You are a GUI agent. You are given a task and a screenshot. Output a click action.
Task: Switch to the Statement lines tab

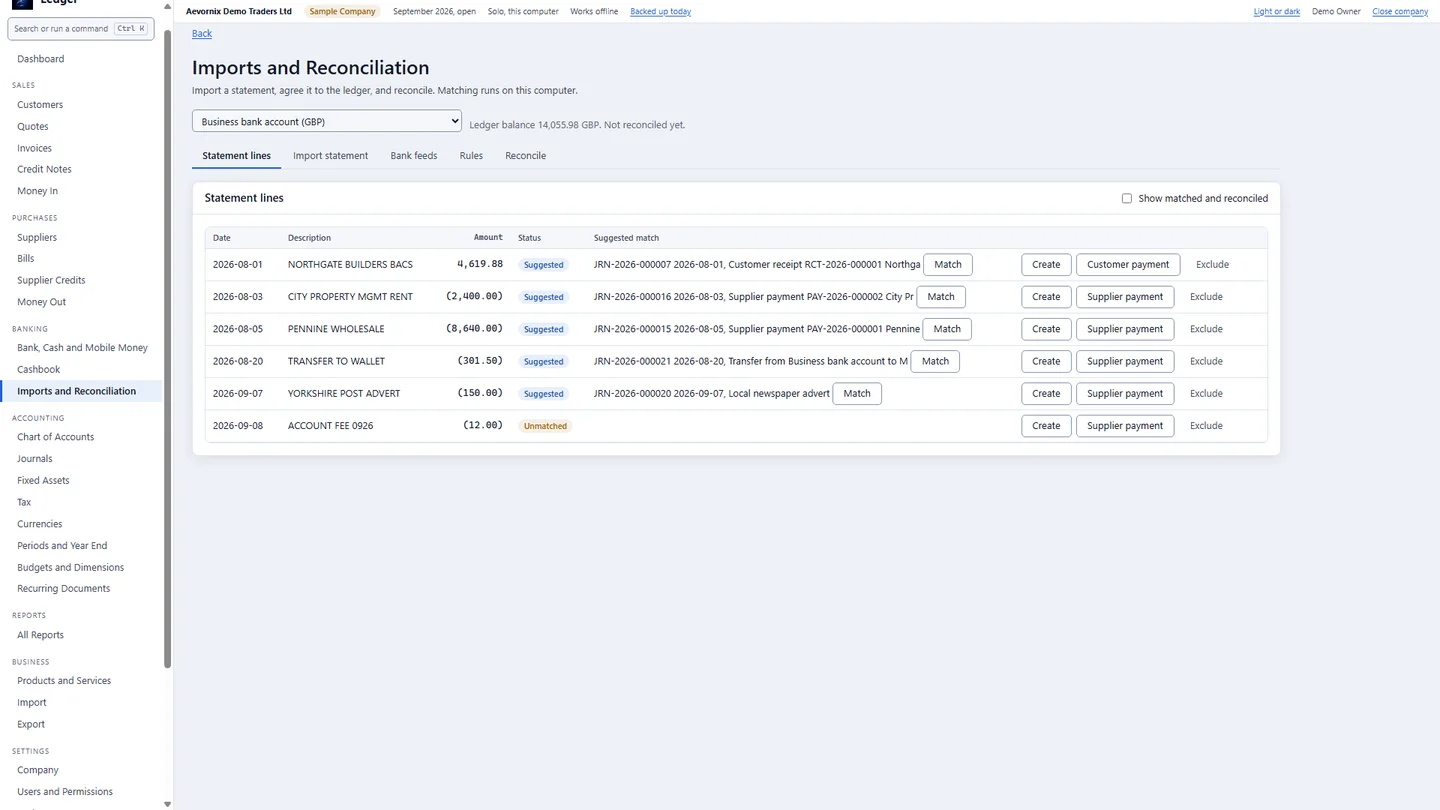coord(236,156)
